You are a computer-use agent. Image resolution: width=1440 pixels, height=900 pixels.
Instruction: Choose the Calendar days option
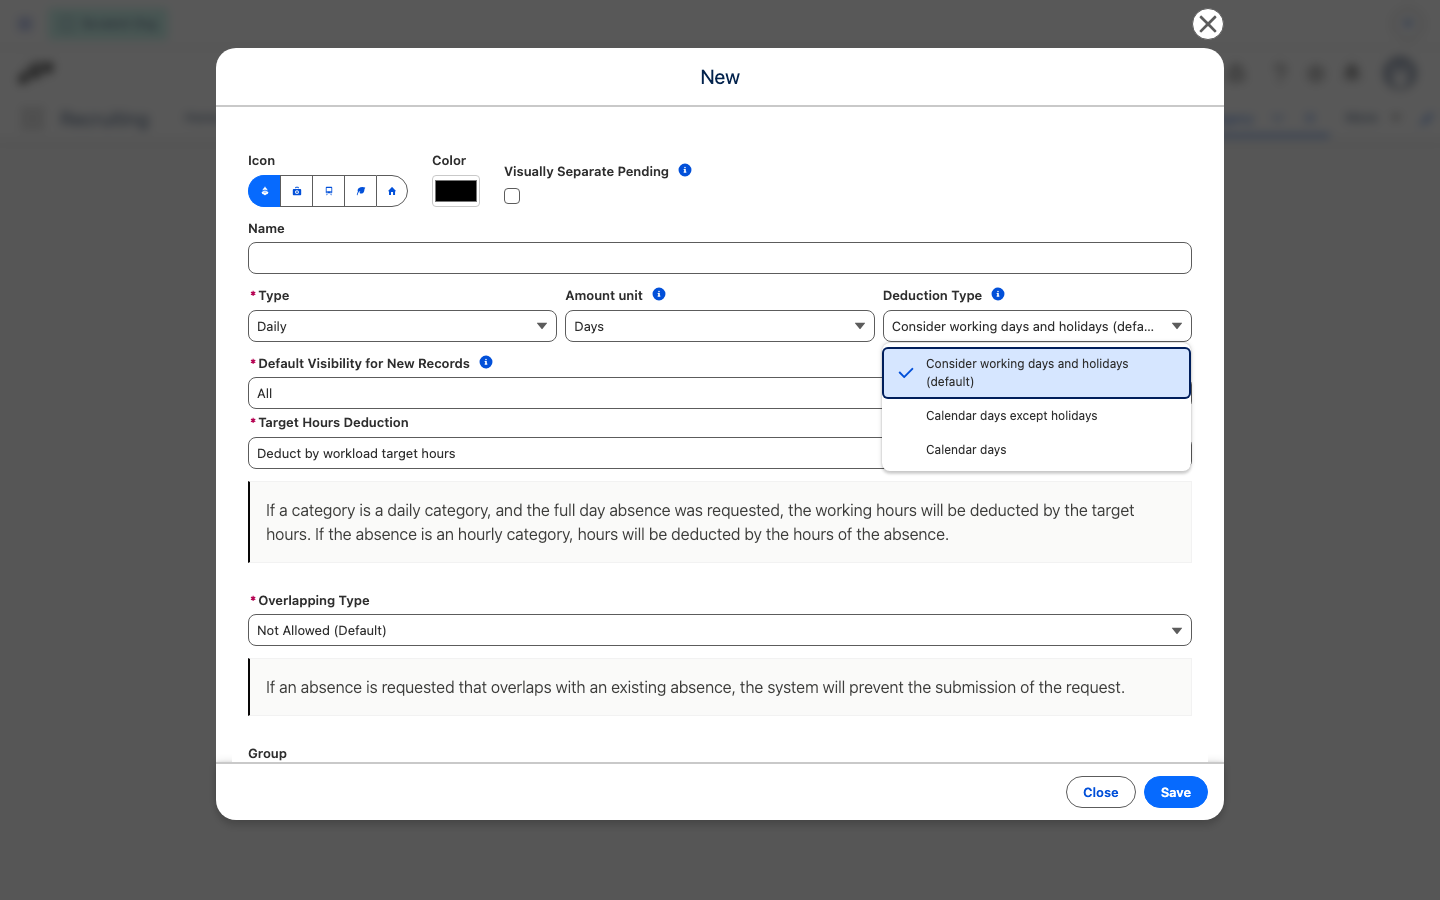pyautogui.click(x=1037, y=450)
